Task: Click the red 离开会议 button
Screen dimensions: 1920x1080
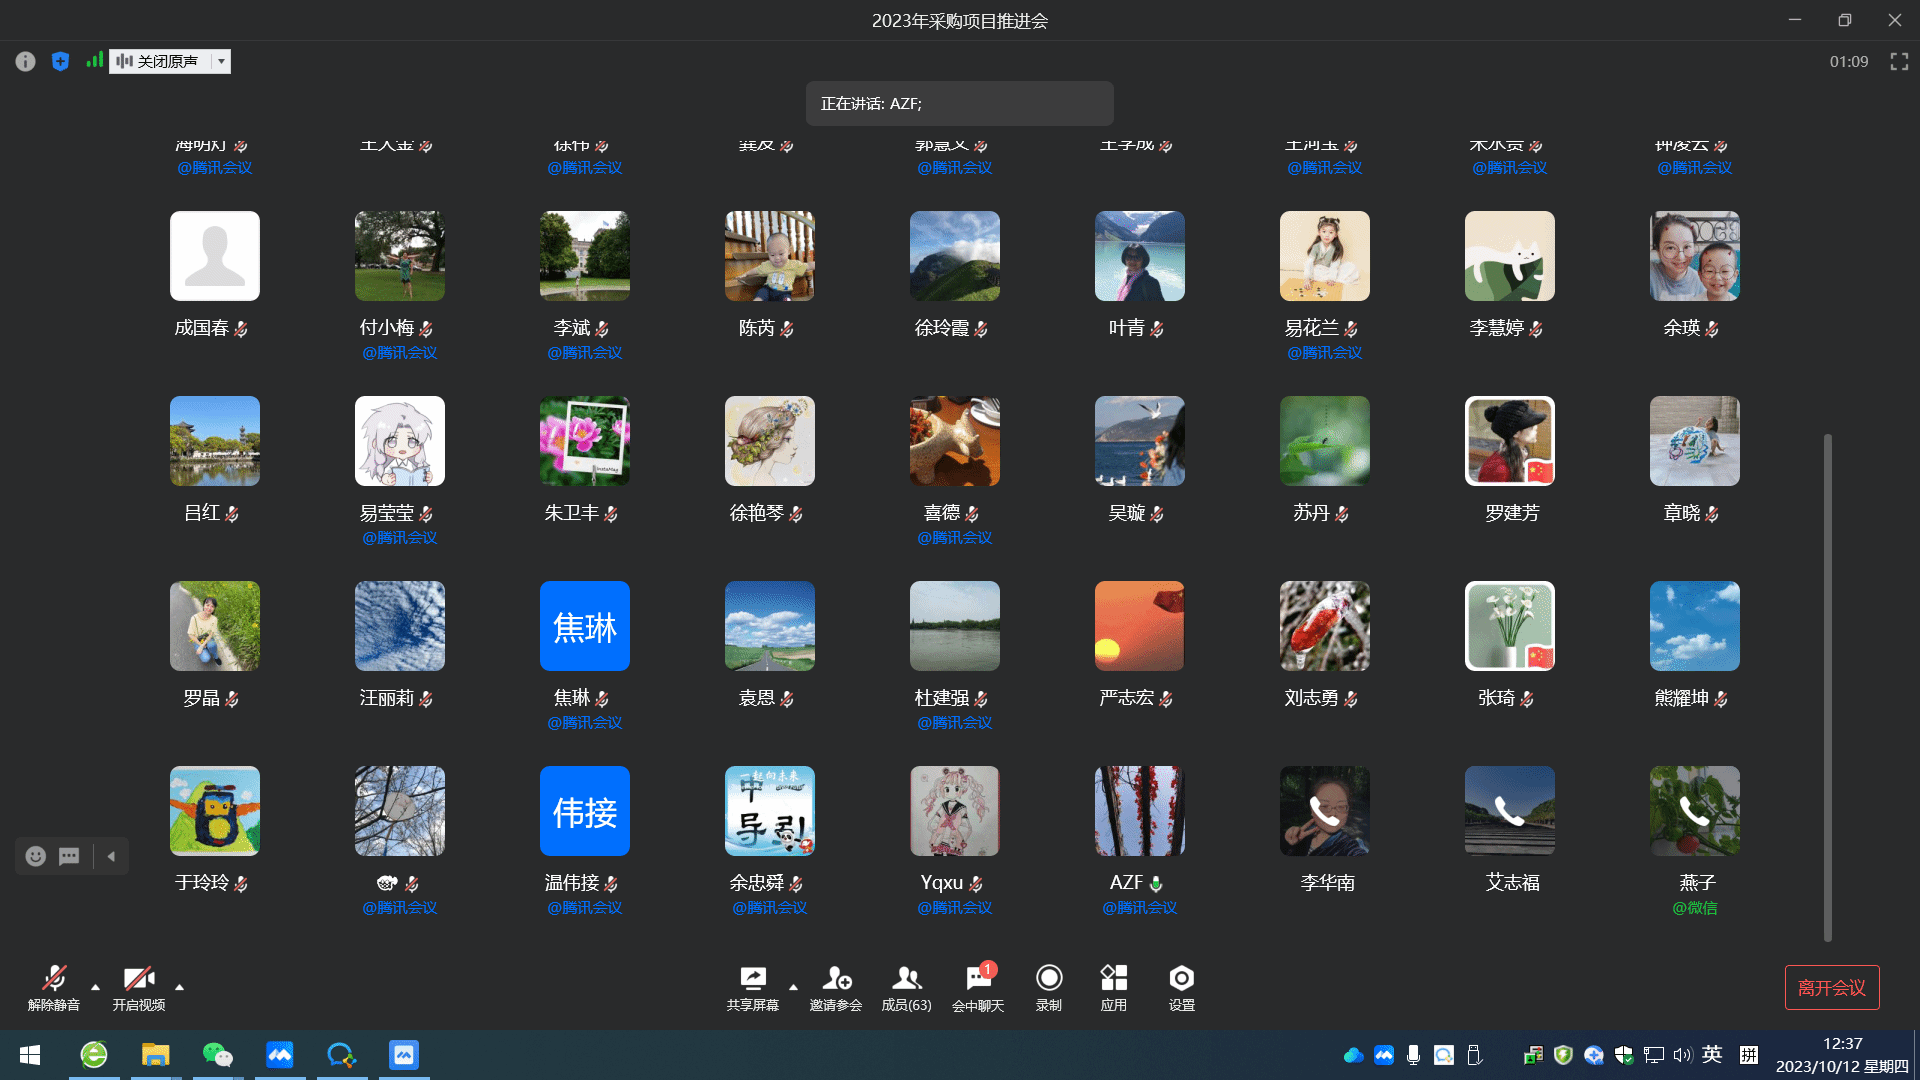Action: (1831, 987)
